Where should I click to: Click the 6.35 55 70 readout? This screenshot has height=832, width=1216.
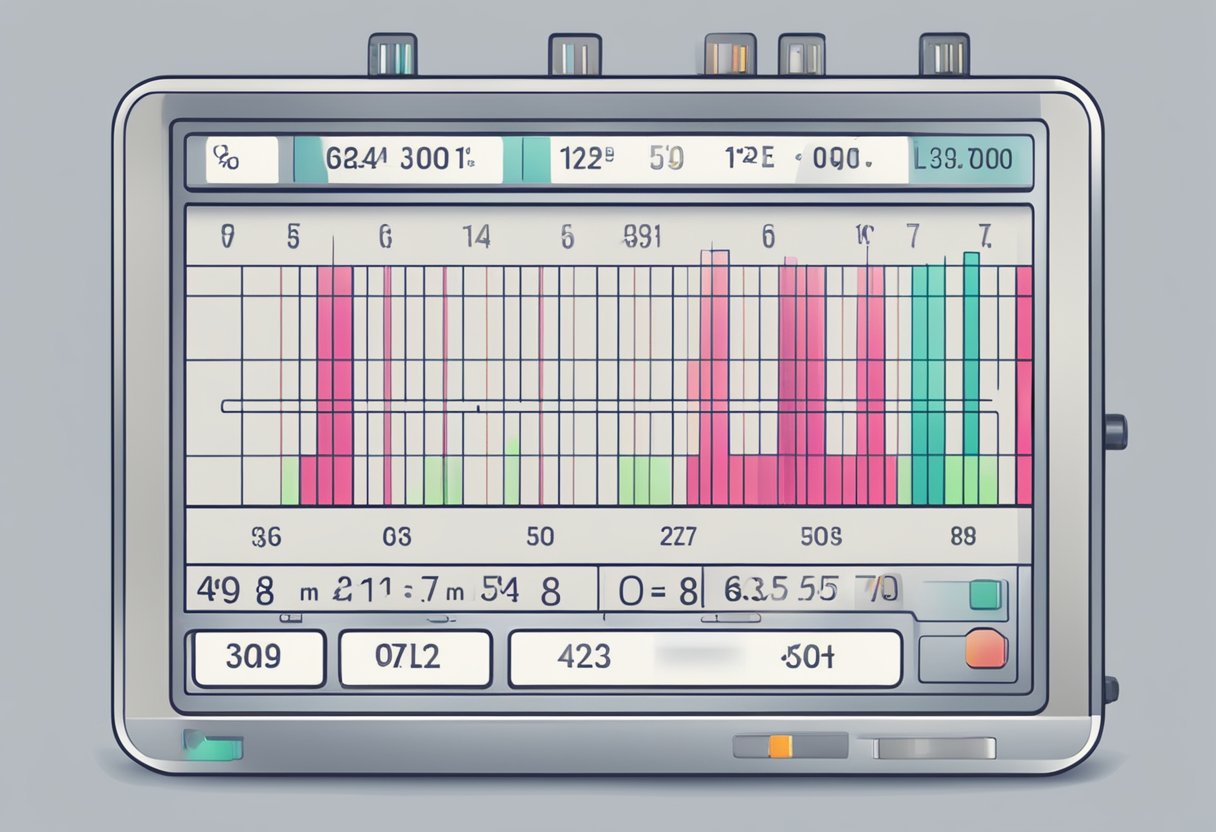click(812, 589)
